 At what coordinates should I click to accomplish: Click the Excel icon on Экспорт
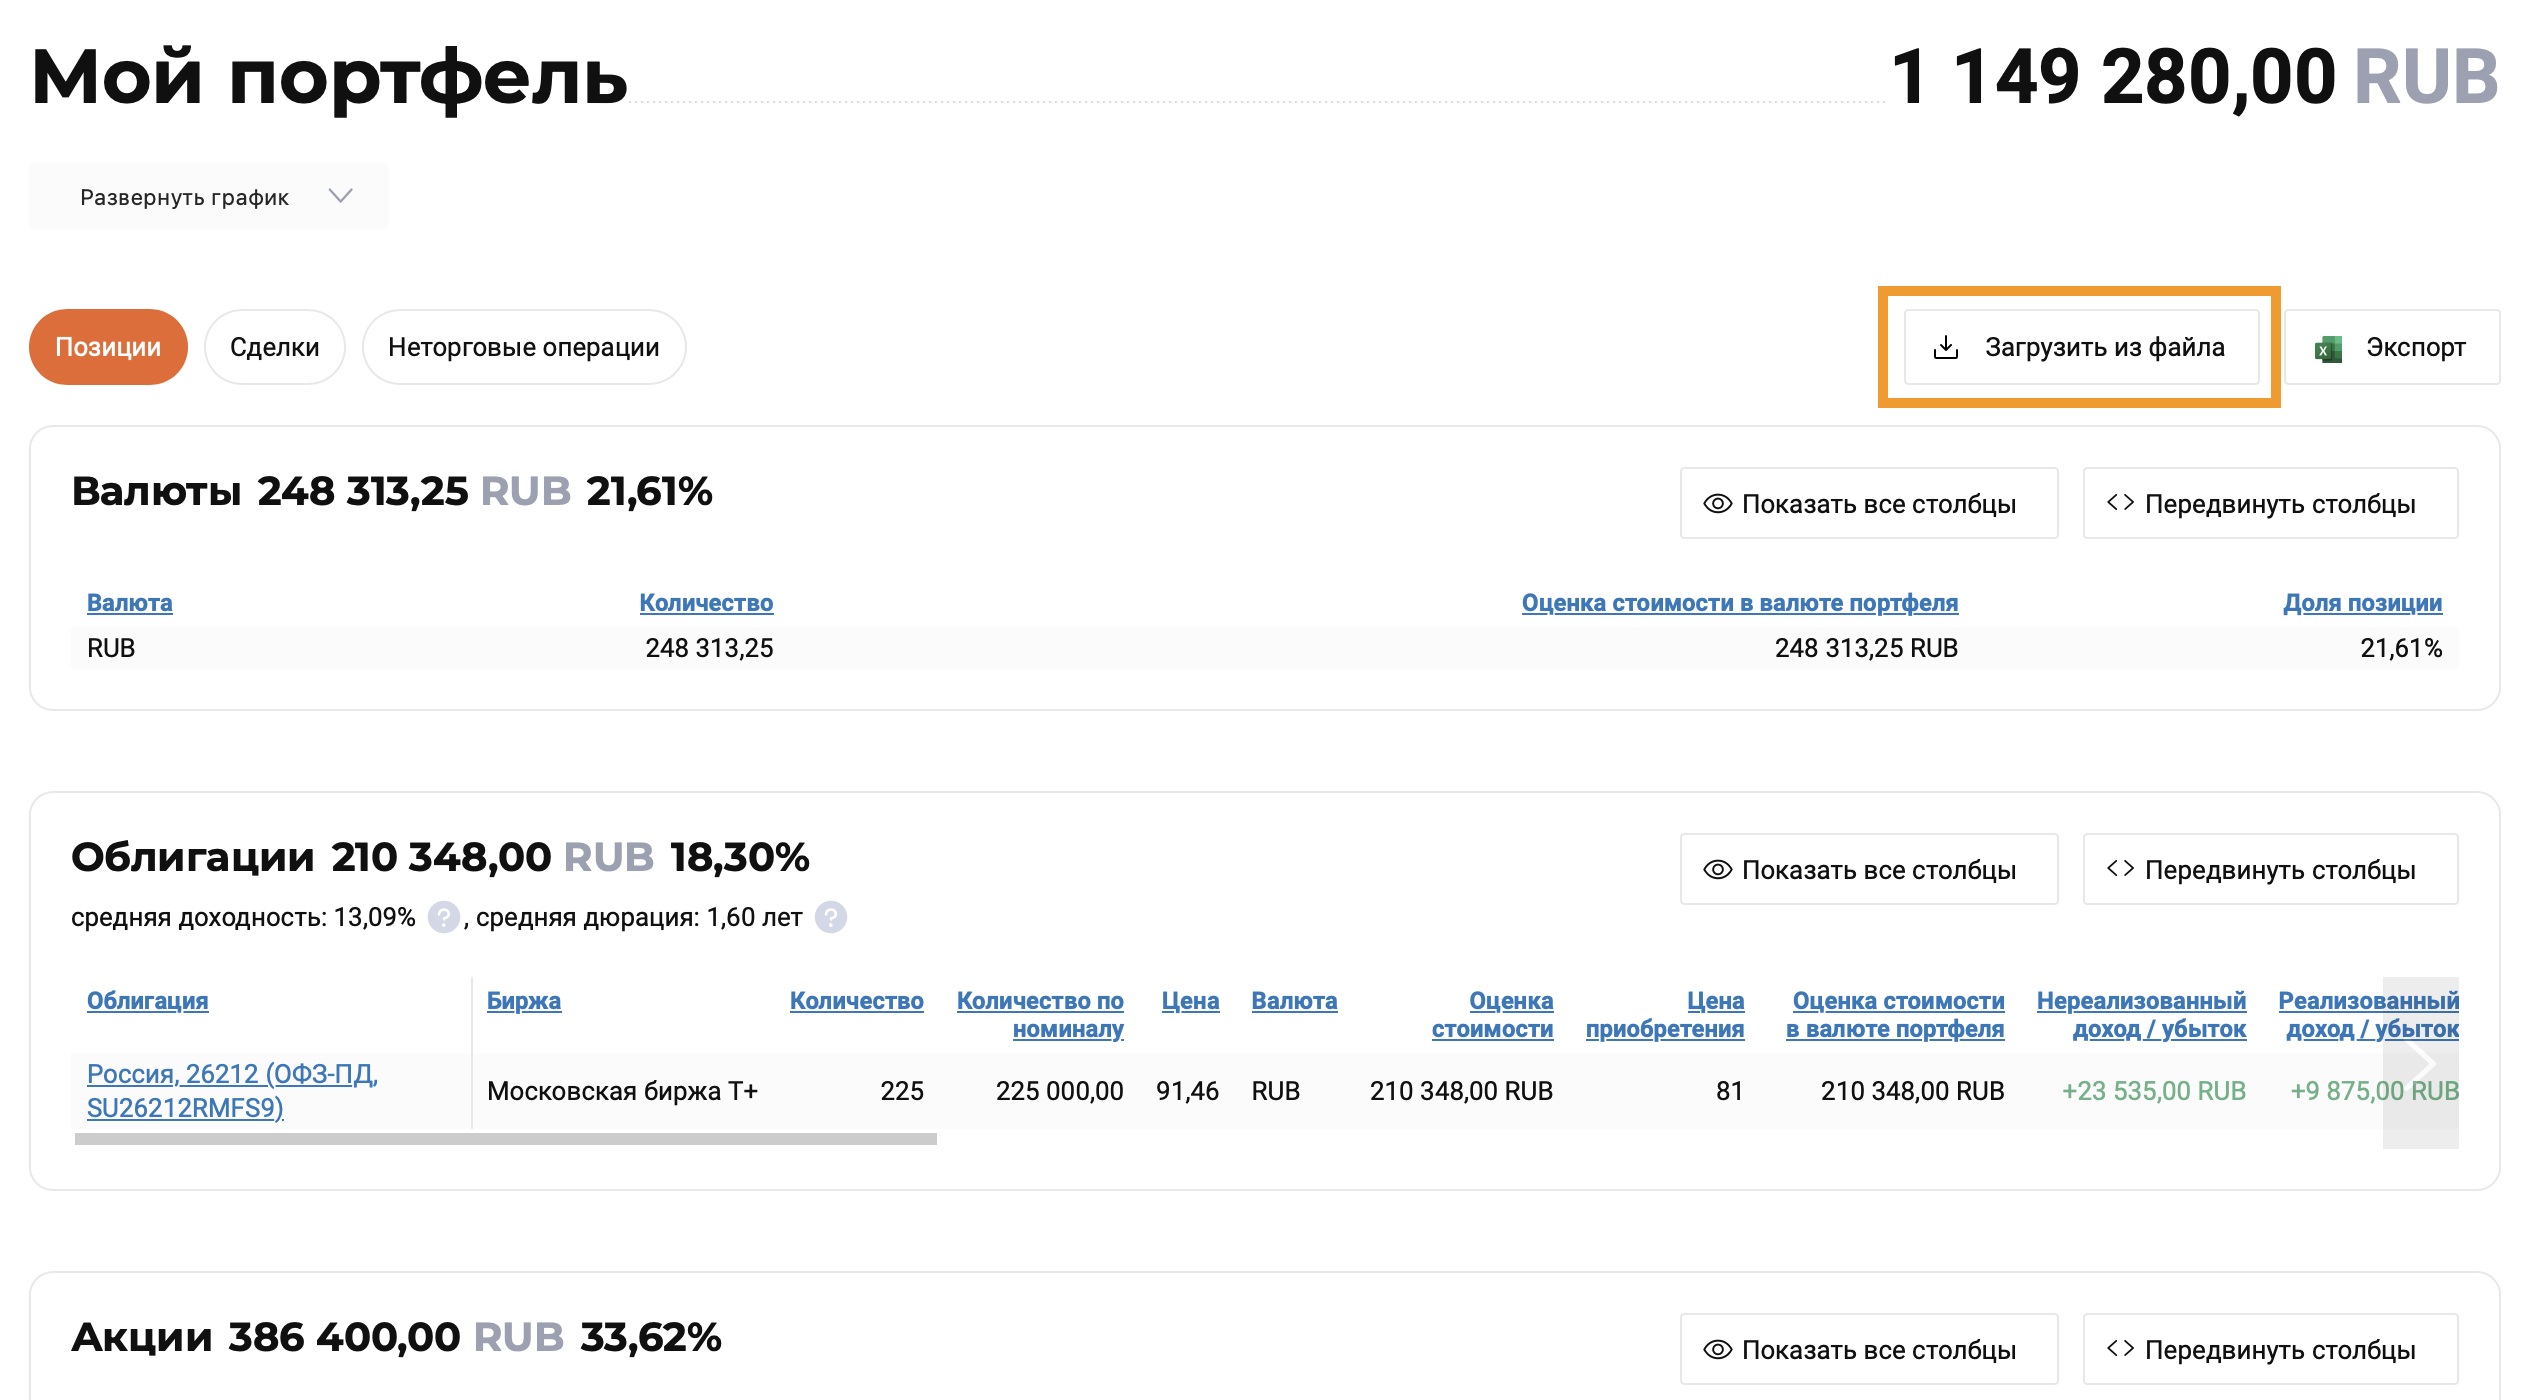(2328, 349)
